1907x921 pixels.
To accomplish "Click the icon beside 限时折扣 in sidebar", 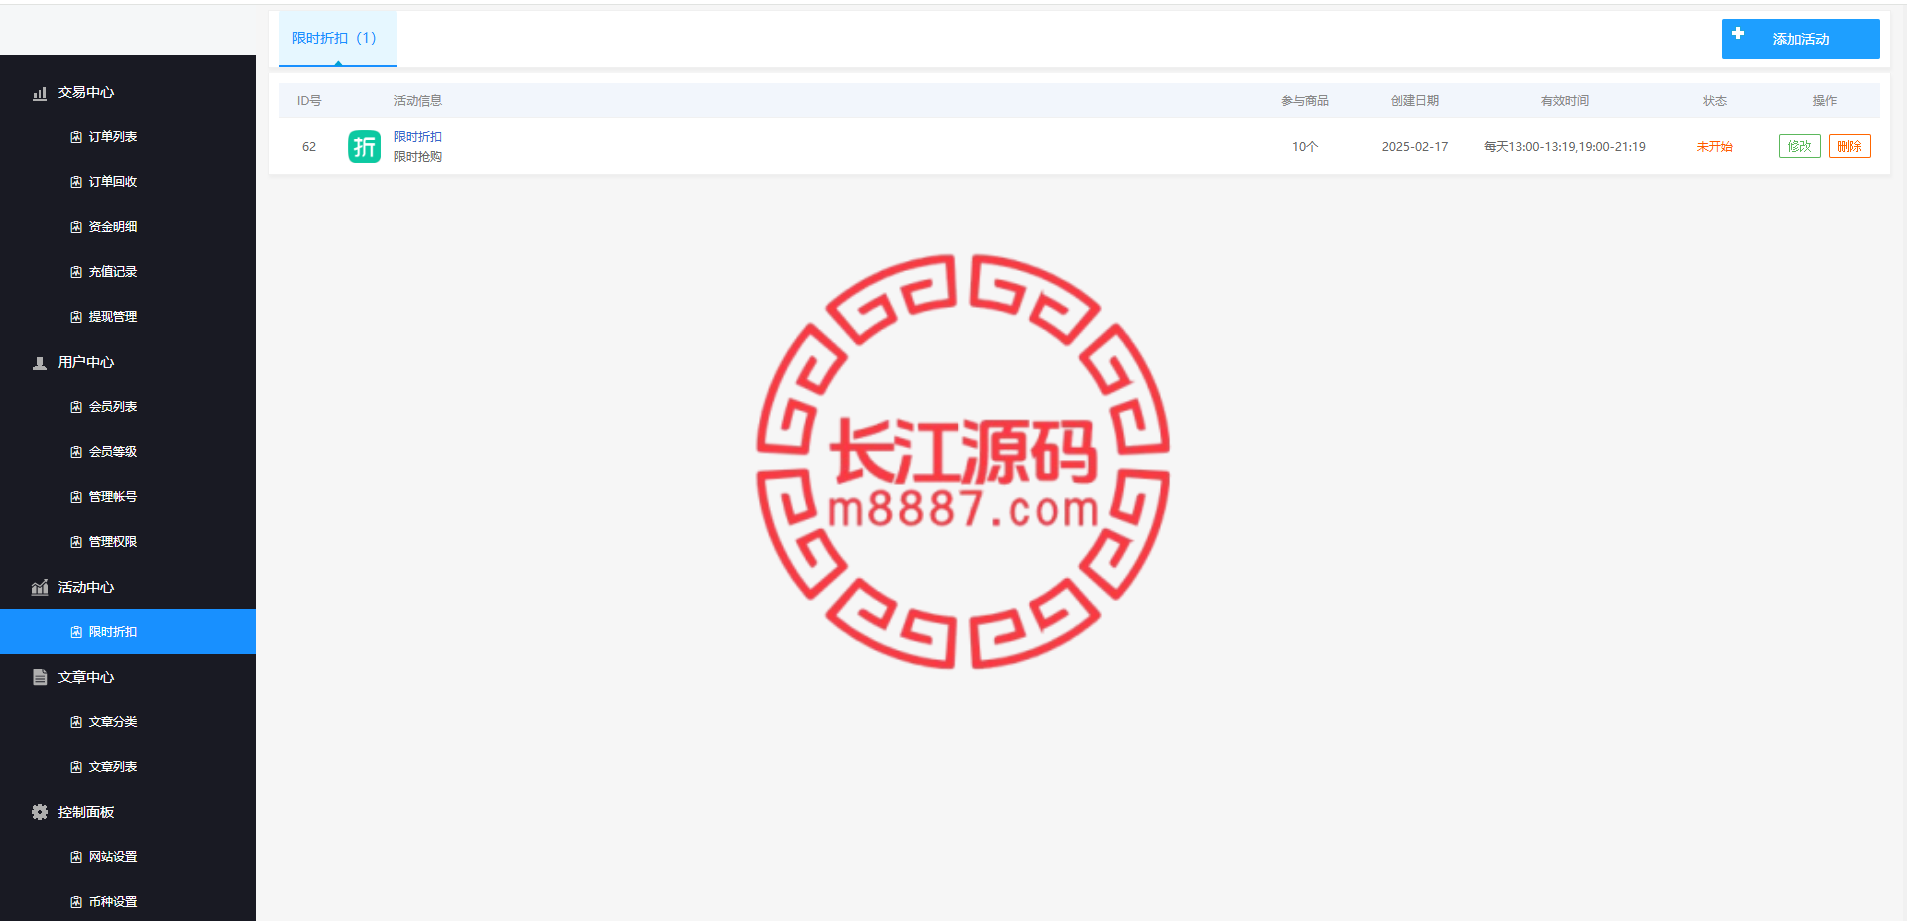I will 76,632.
